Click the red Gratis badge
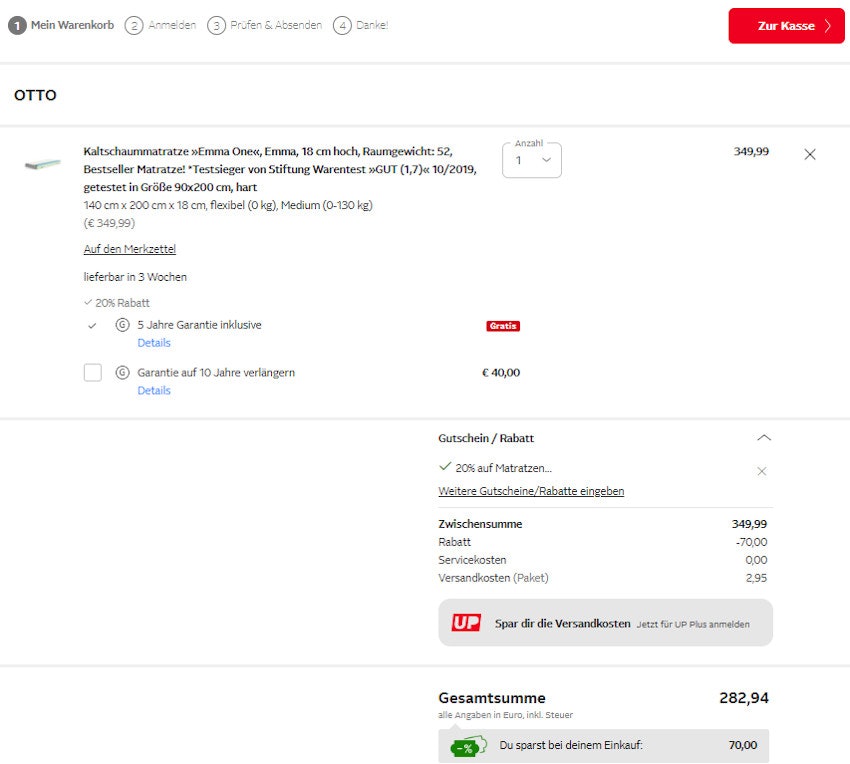The width and height of the screenshot is (850, 764). click(503, 326)
